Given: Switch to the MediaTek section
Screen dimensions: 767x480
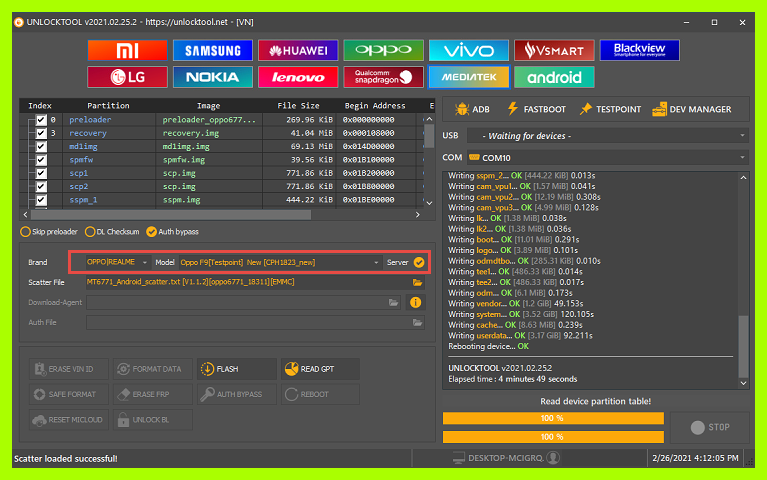Looking at the screenshot, I should 469,77.
